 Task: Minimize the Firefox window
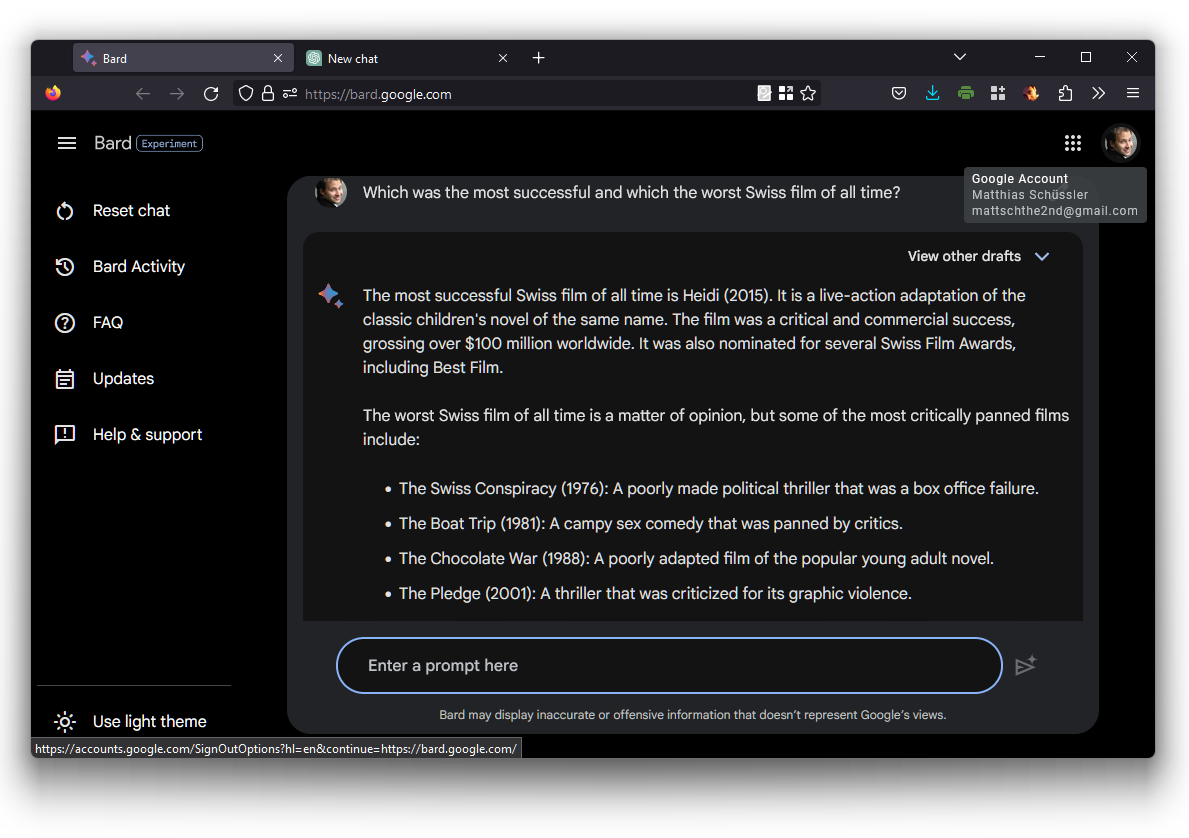click(x=1040, y=58)
